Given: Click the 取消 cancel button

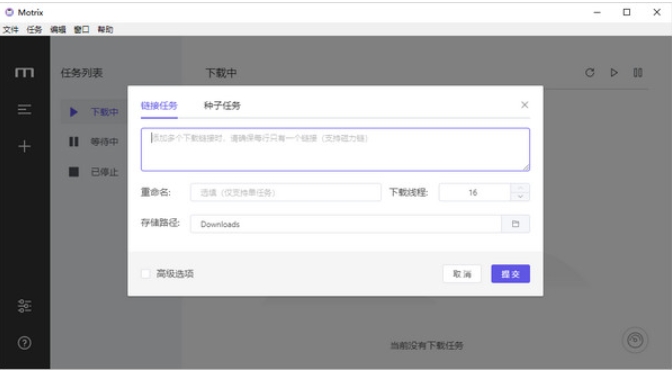Looking at the screenshot, I should pyautogui.click(x=462, y=274).
